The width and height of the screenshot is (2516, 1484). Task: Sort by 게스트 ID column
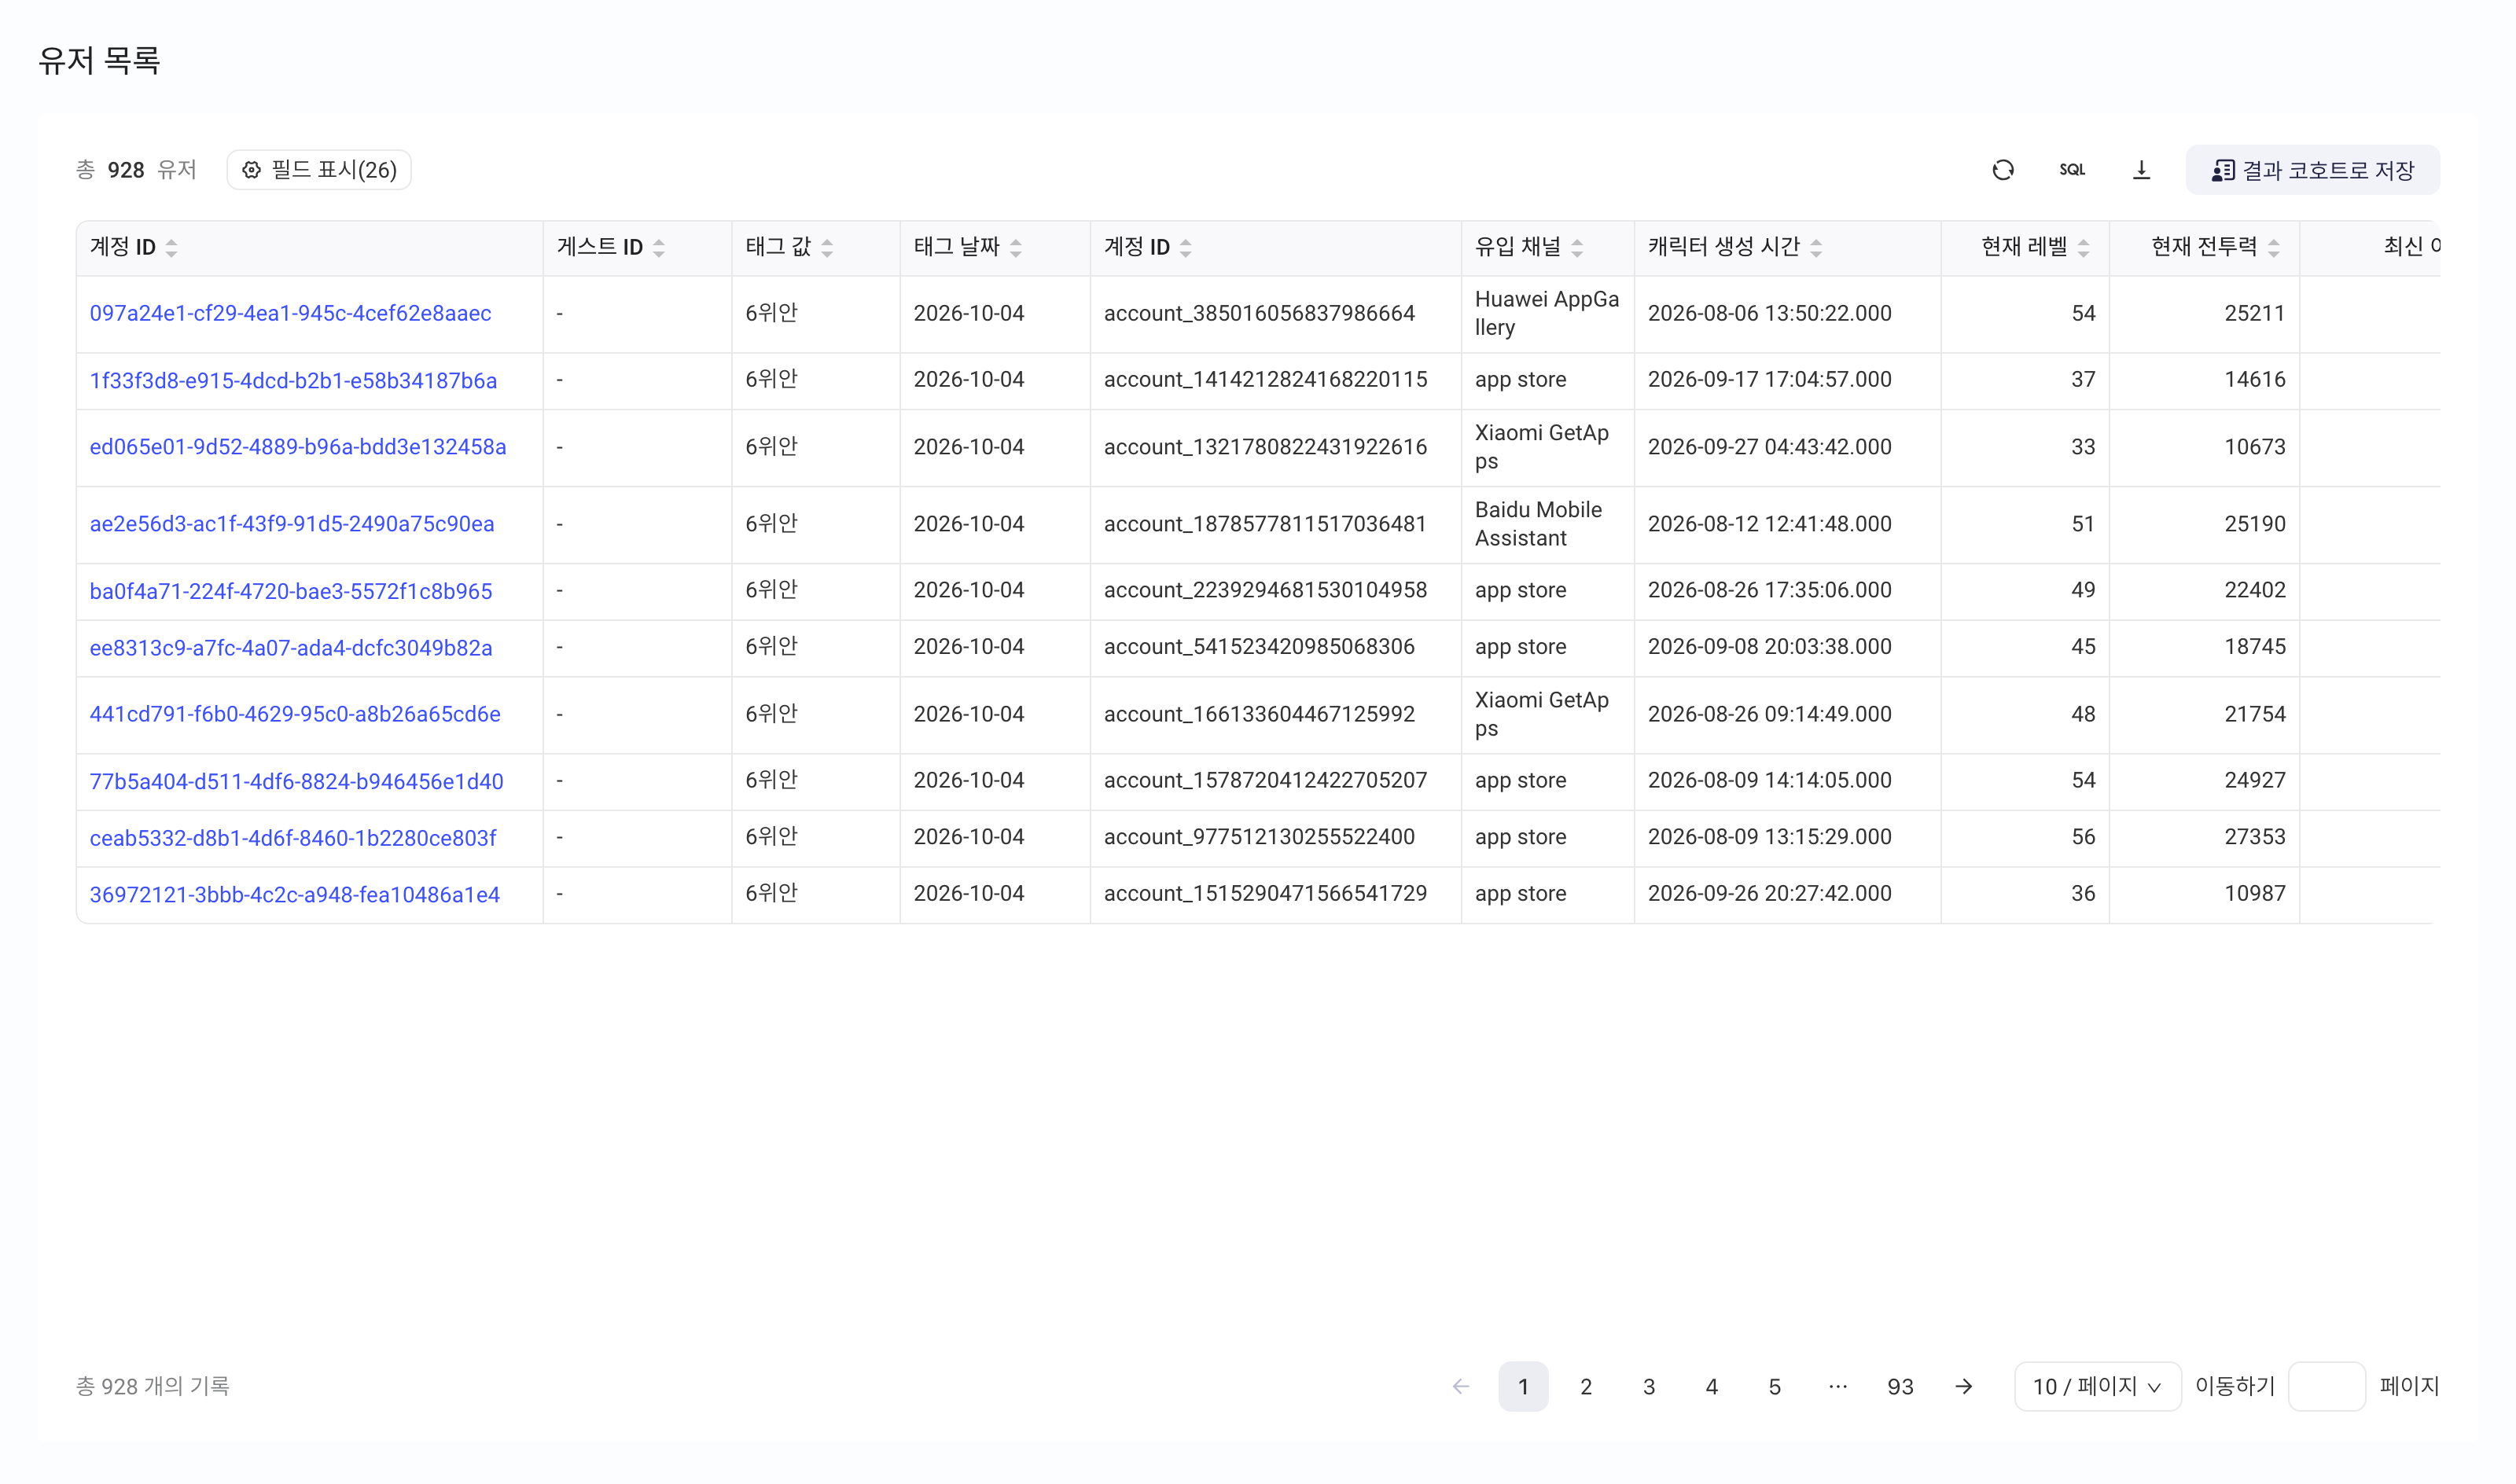point(658,248)
